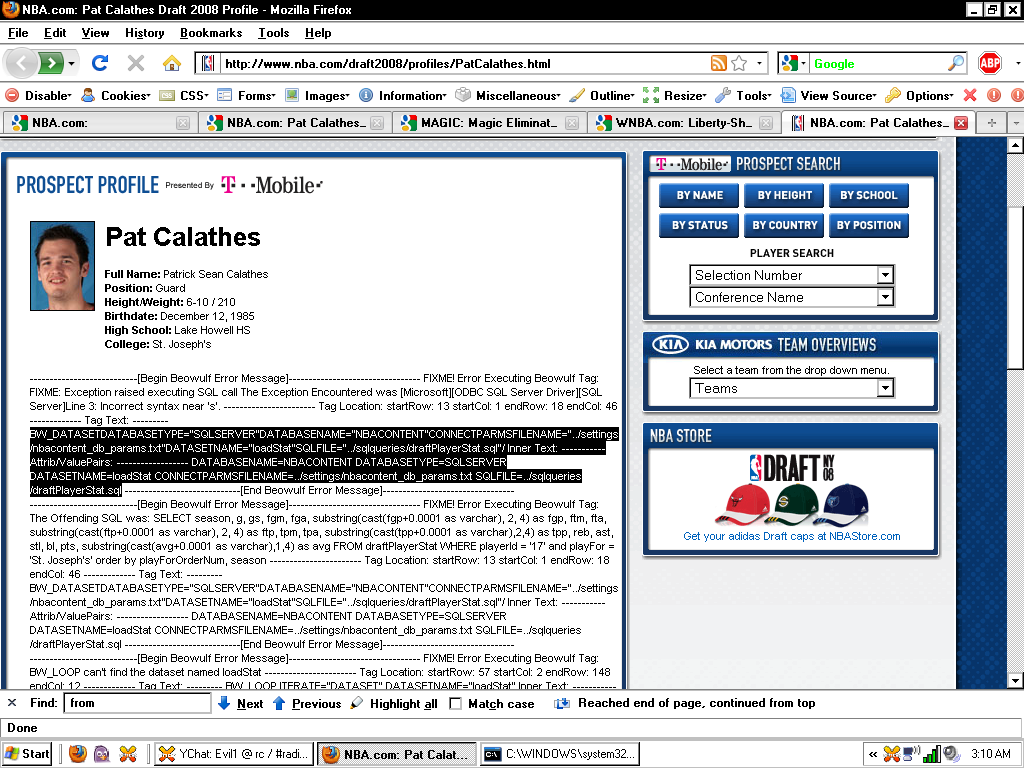Open the Home page icon
This screenshot has width=1024, height=768.
172,63
